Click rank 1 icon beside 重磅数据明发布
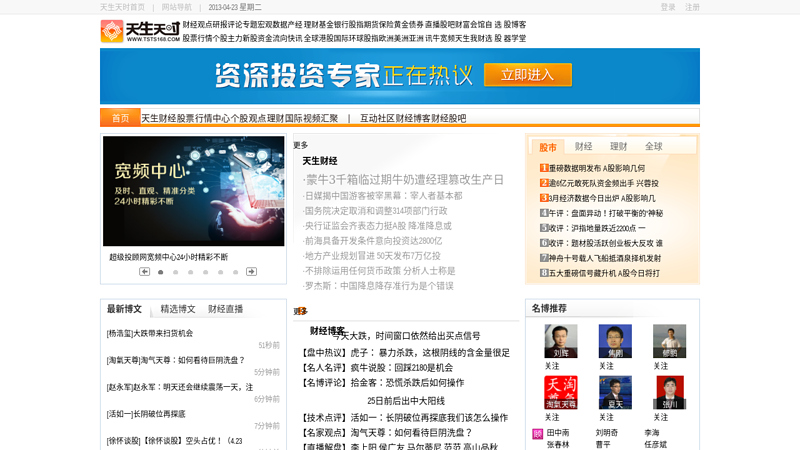800x450 pixels. (x=544, y=167)
